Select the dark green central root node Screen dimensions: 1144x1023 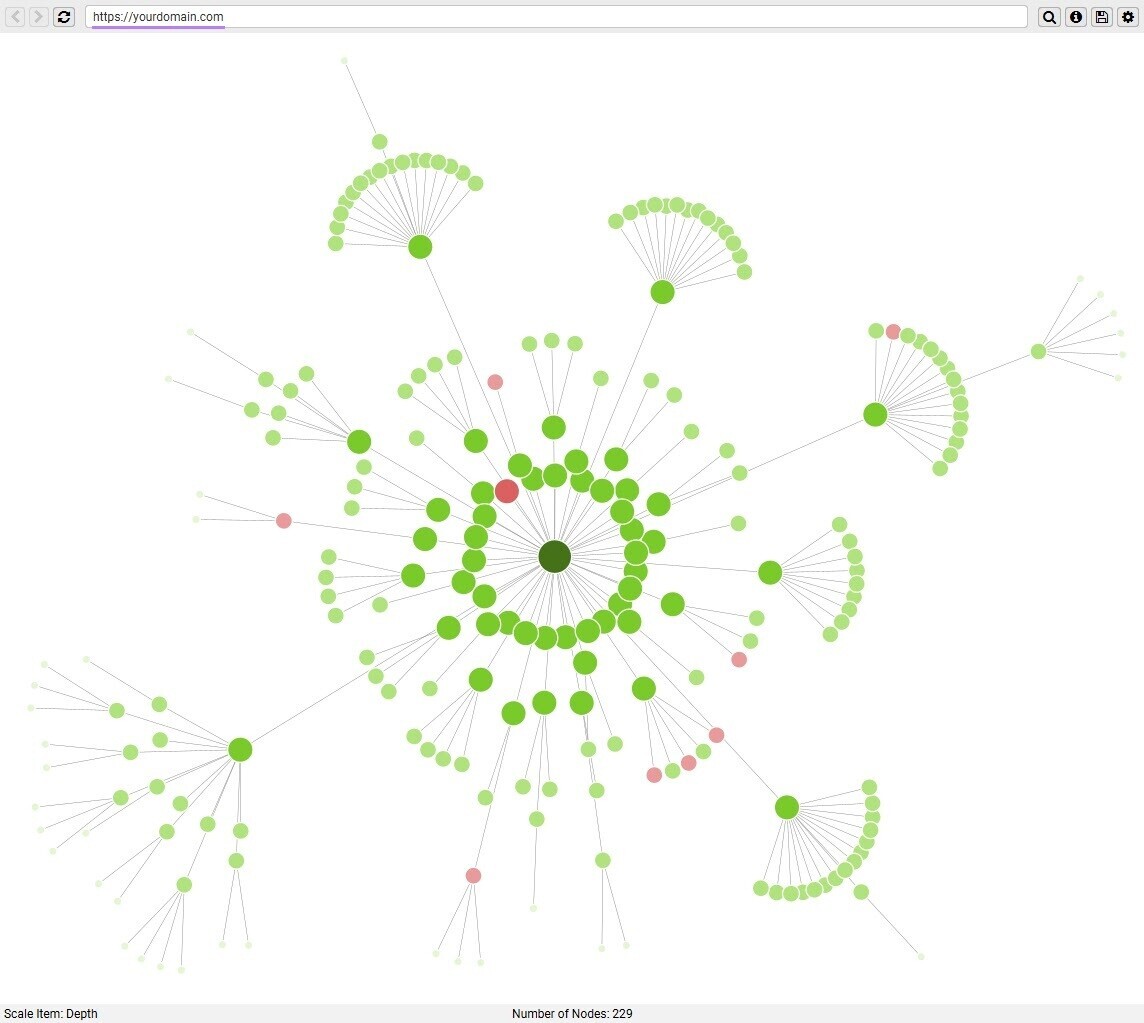pos(554,557)
